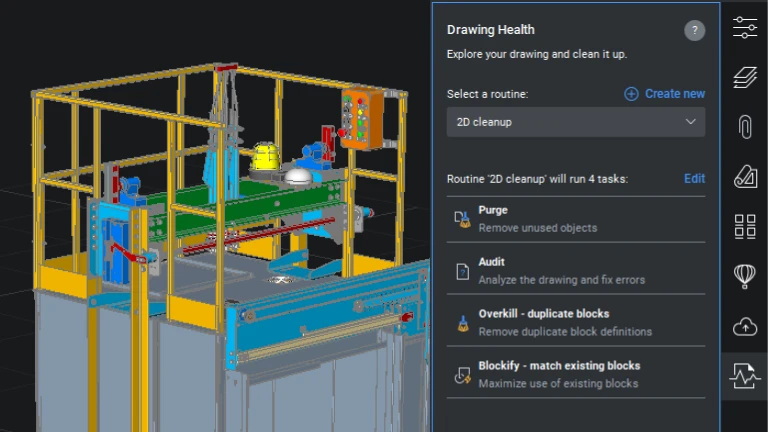Expand the '2D cleanup' routine dropdown
The height and width of the screenshot is (432, 768).
[575, 122]
